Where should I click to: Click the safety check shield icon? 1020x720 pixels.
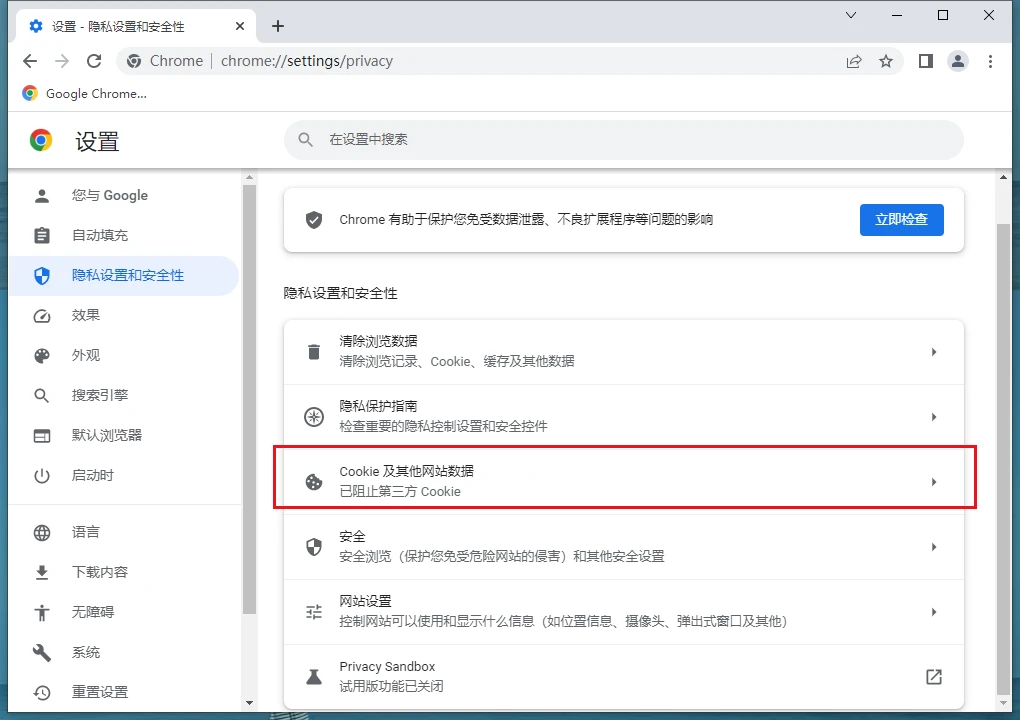coord(314,220)
